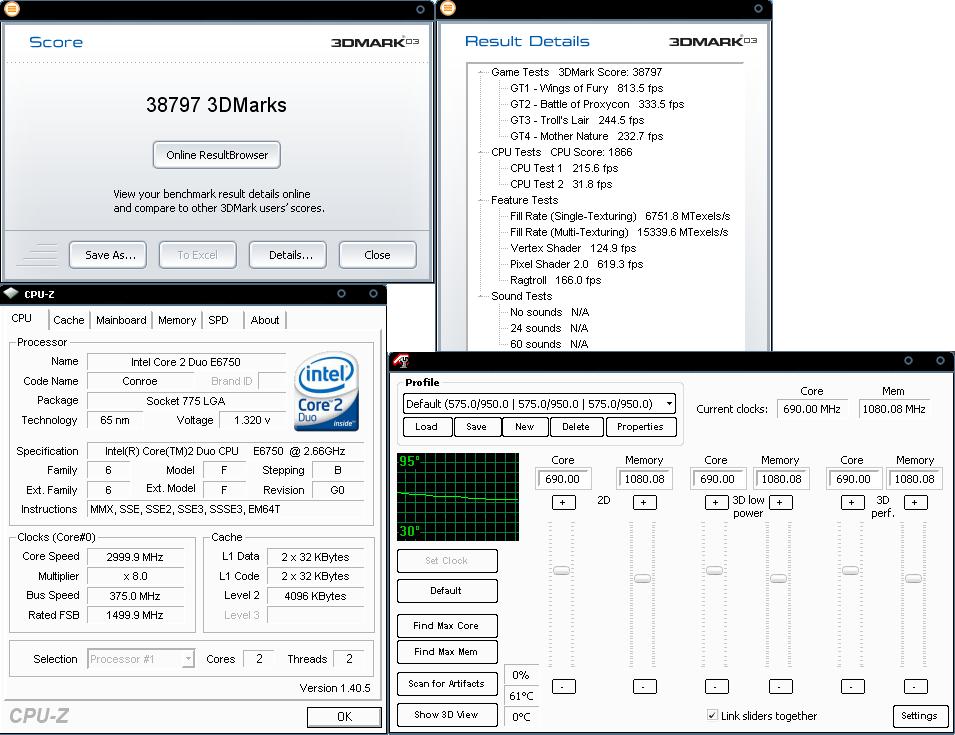Click the temperature graph in ATITool
This screenshot has height=735, width=955.
click(x=458, y=497)
